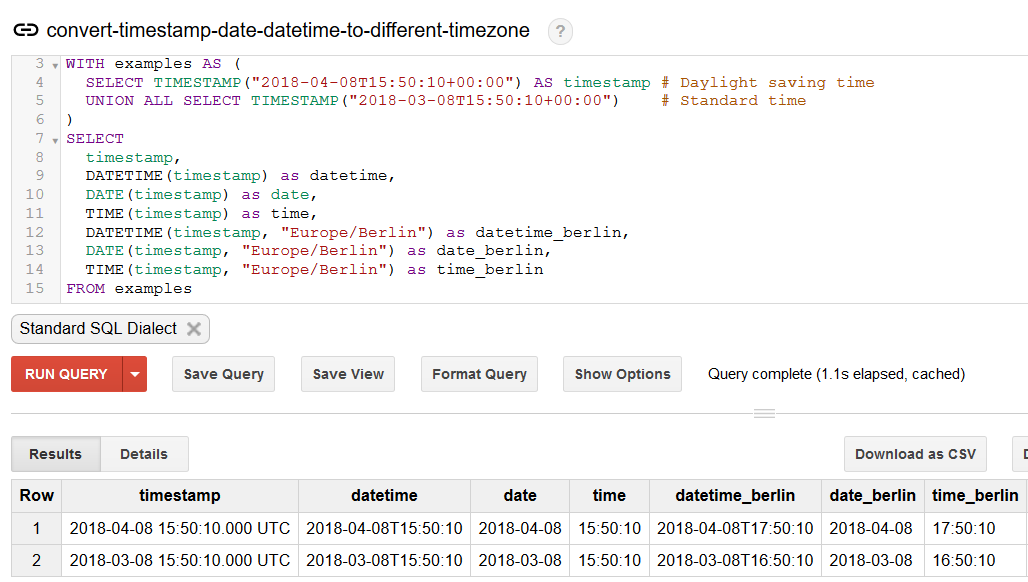
Task: Click the Save View button
Action: click(347, 374)
